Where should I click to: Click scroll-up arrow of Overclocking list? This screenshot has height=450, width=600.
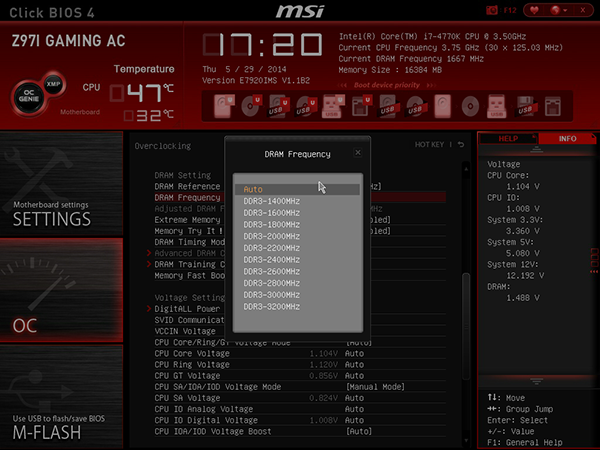tap(466, 168)
